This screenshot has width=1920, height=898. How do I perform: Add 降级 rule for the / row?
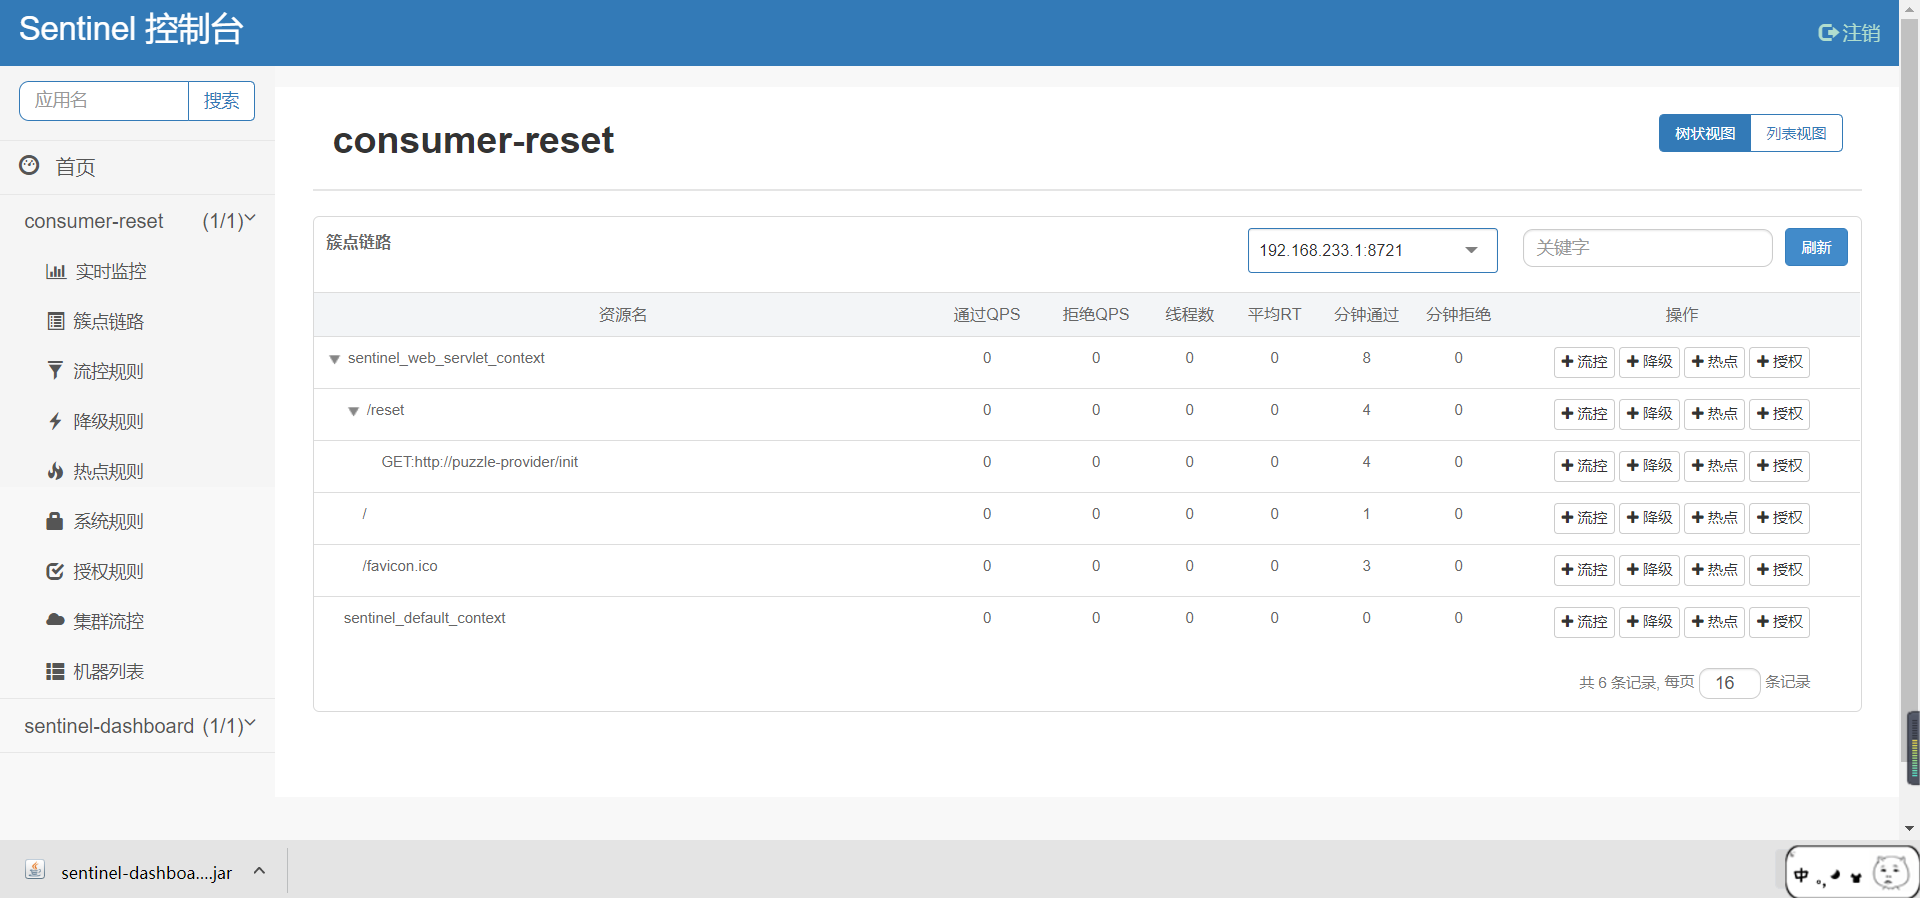click(x=1649, y=518)
